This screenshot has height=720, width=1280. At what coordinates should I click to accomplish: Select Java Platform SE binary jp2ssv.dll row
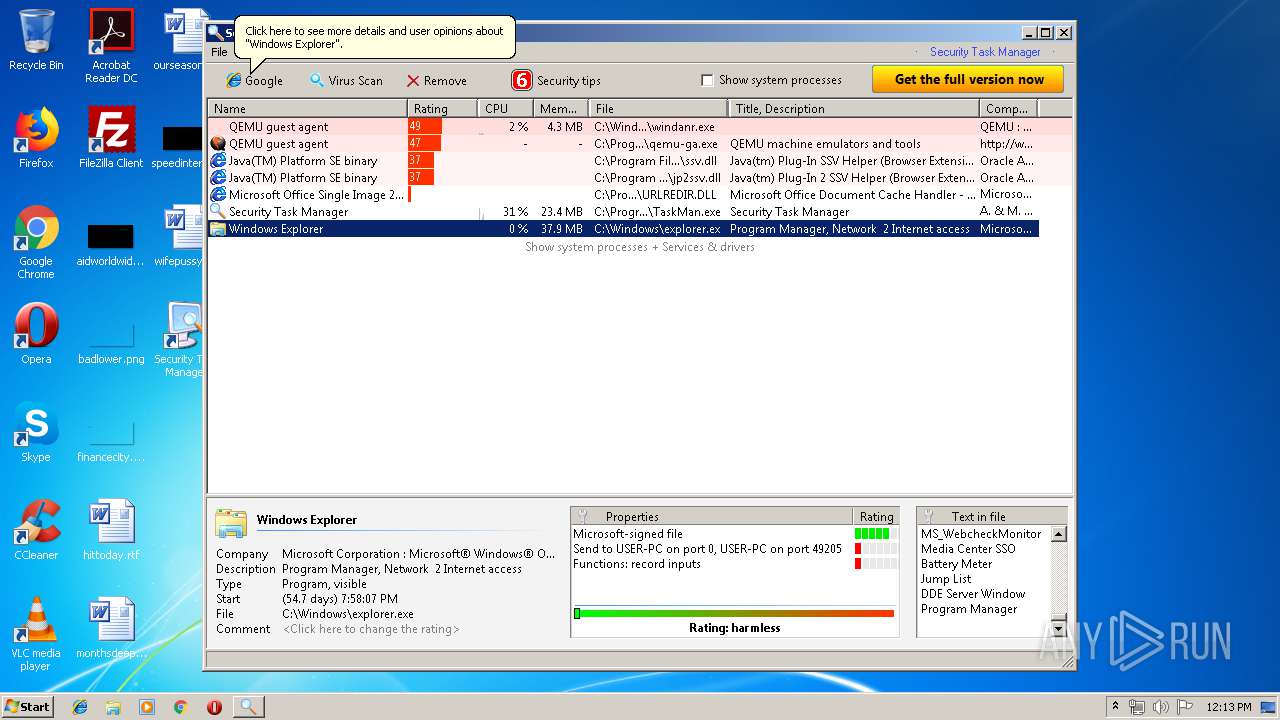(623, 178)
